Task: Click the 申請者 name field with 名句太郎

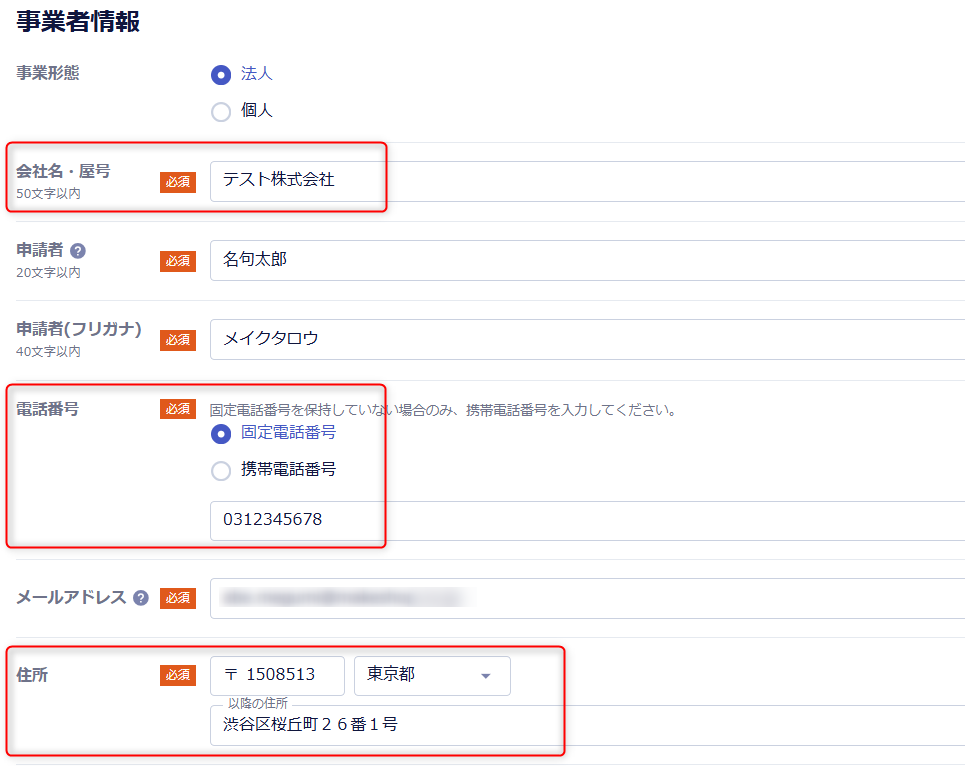Action: pos(587,260)
